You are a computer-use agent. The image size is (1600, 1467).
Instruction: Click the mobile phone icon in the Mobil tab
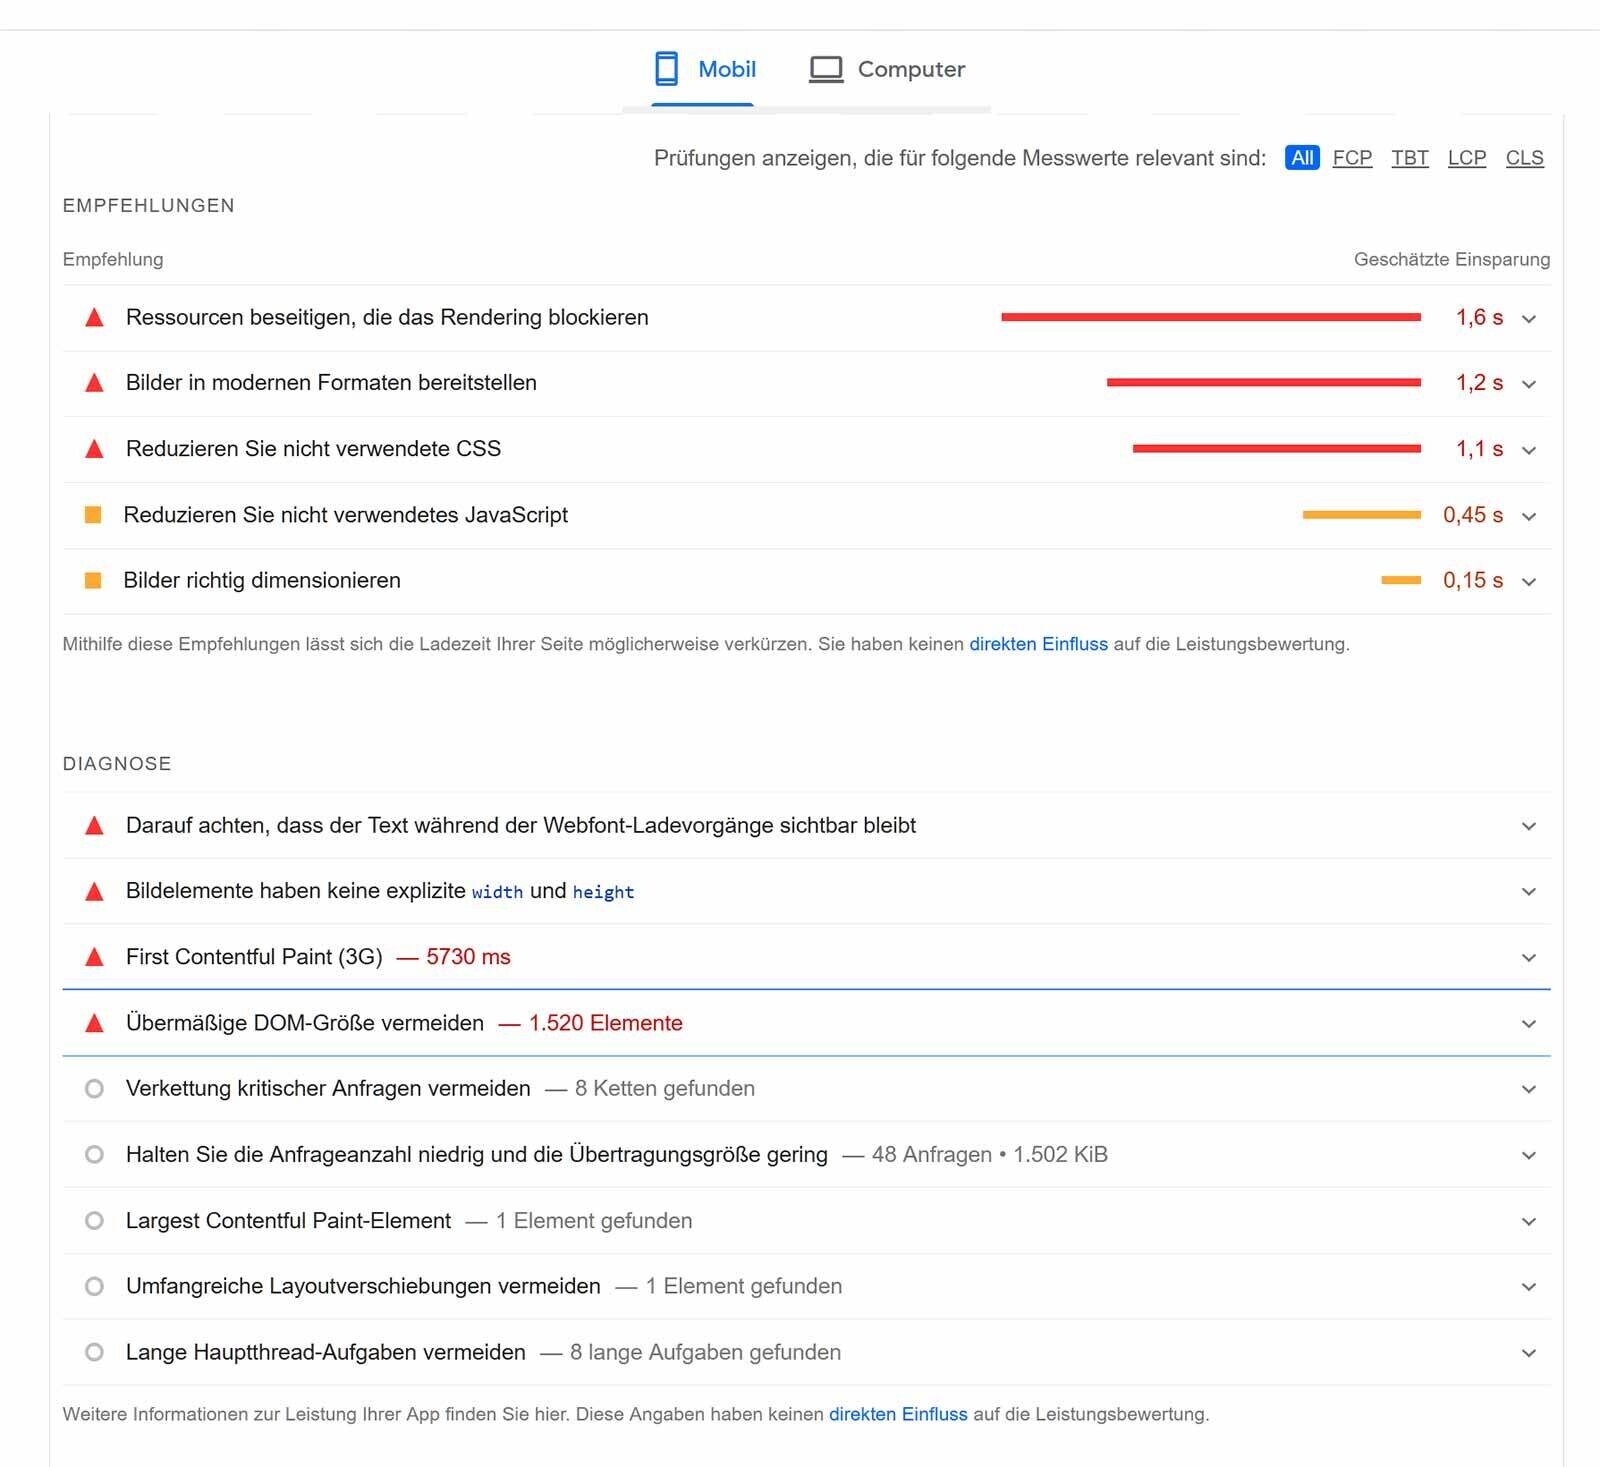pyautogui.click(x=666, y=69)
